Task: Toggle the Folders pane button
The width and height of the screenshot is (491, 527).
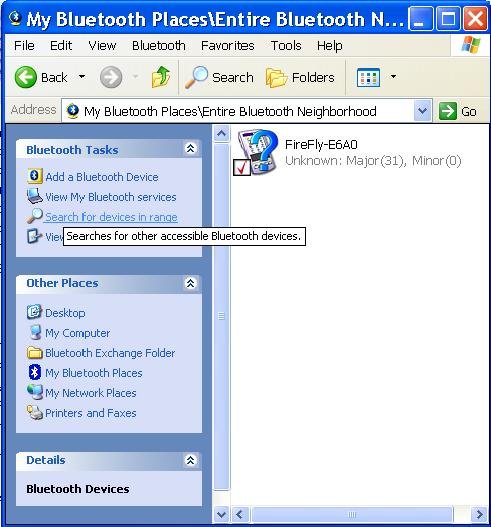Action: (300, 78)
